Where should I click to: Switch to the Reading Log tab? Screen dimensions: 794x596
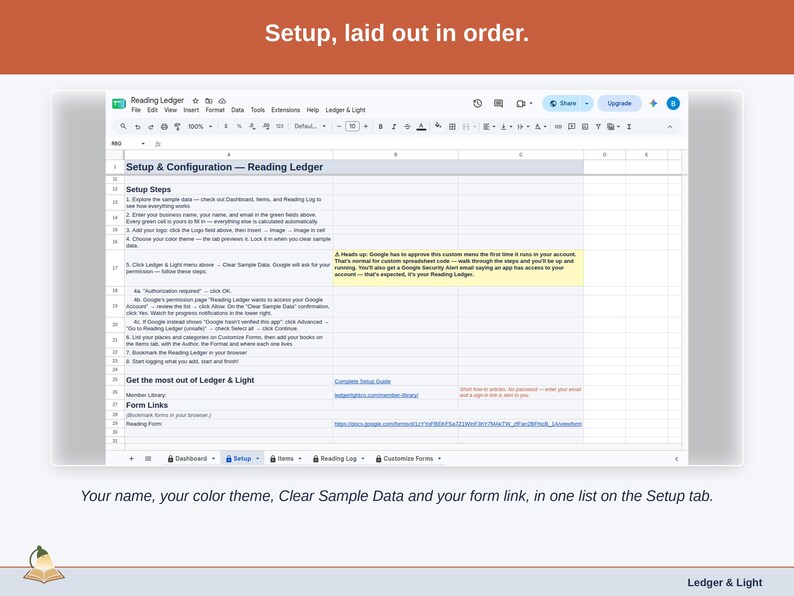pos(338,458)
